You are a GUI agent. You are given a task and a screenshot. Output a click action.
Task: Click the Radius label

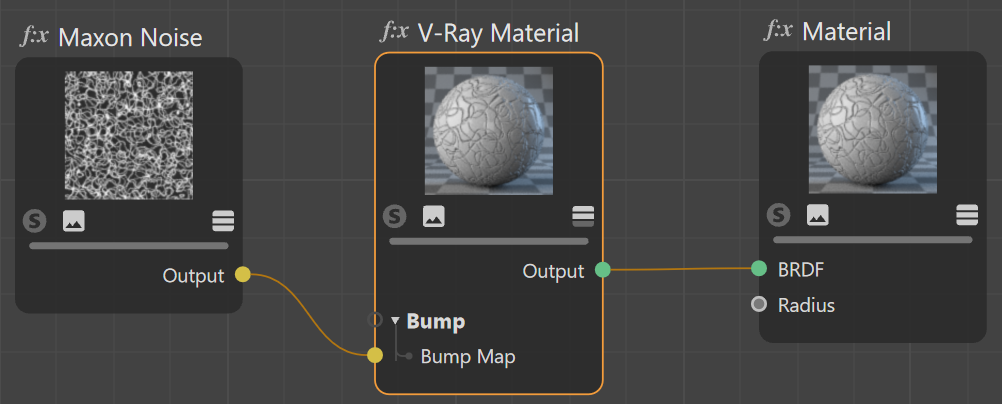tap(806, 305)
